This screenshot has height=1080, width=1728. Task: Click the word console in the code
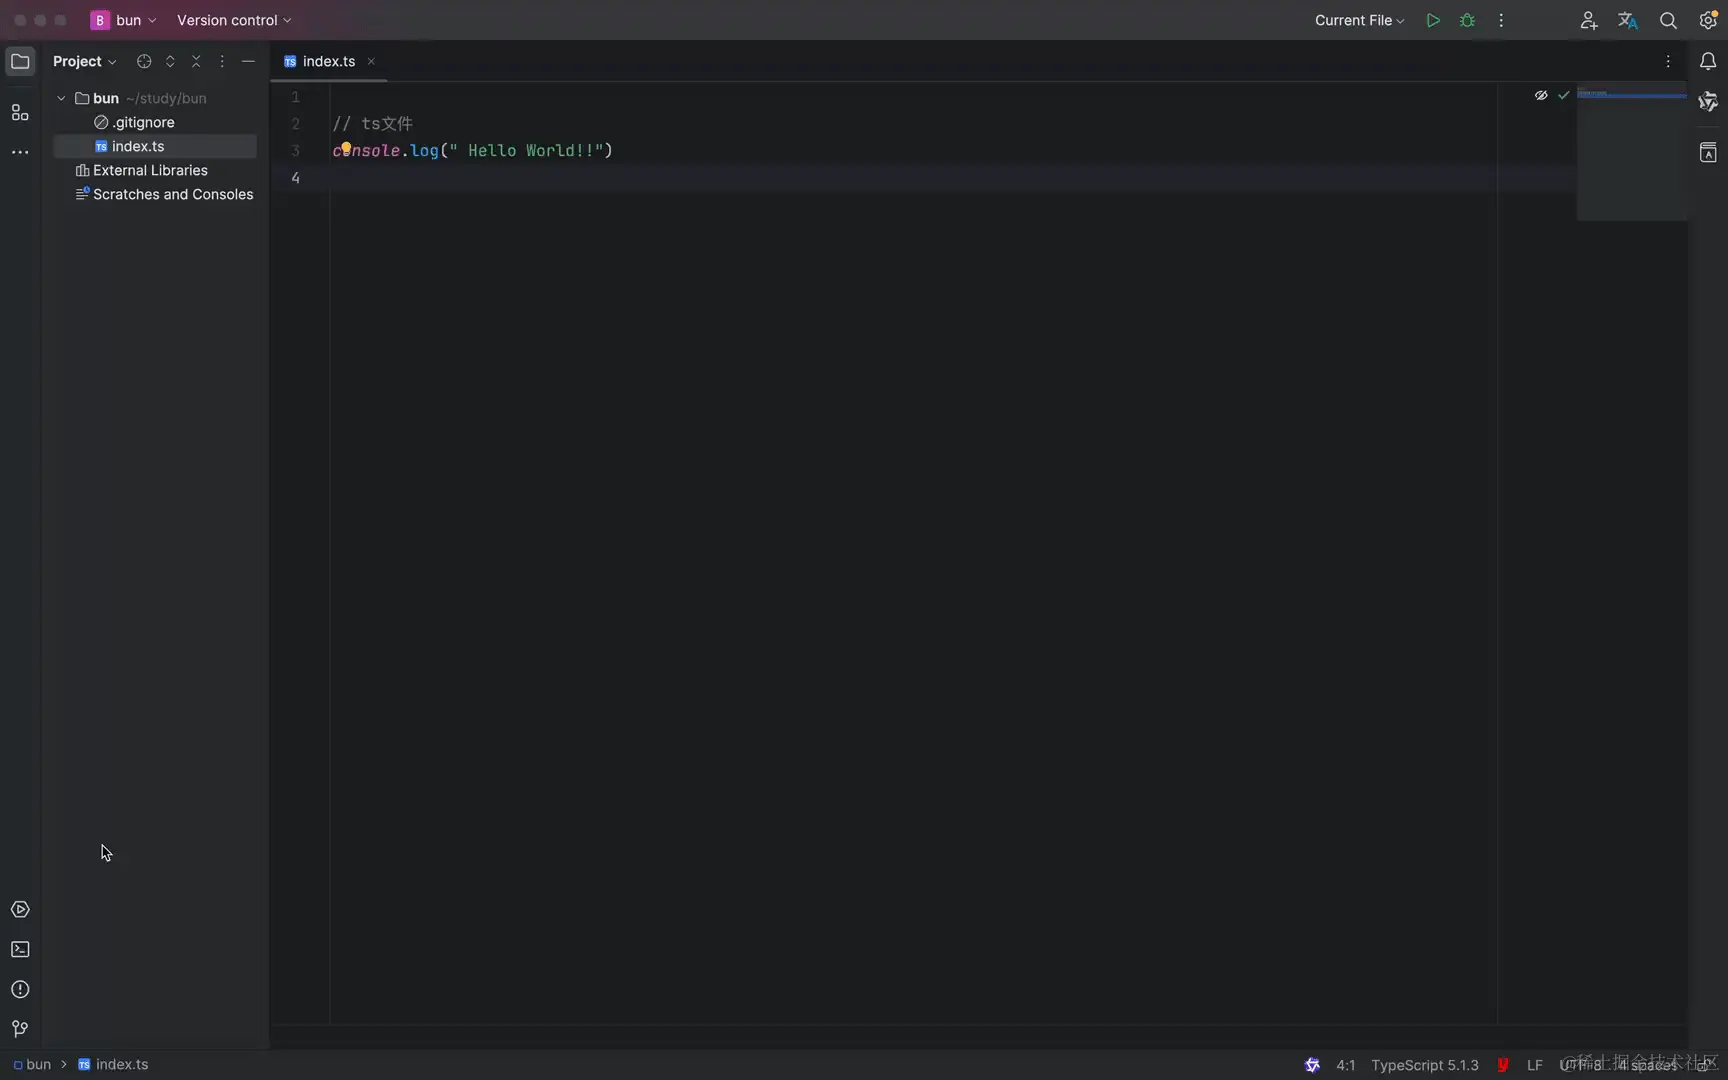[366, 150]
